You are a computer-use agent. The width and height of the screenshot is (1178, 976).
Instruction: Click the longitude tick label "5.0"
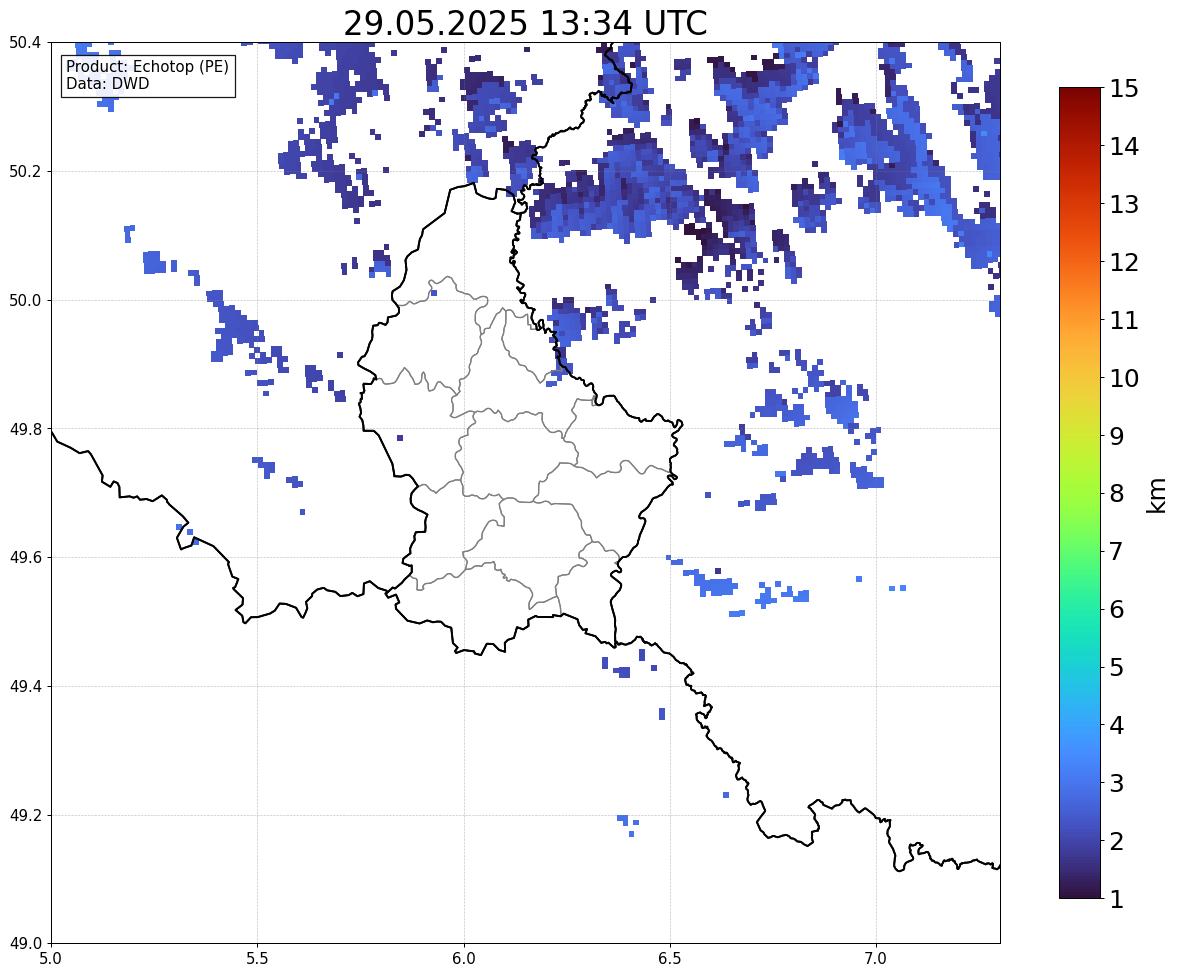pos(51,959)
